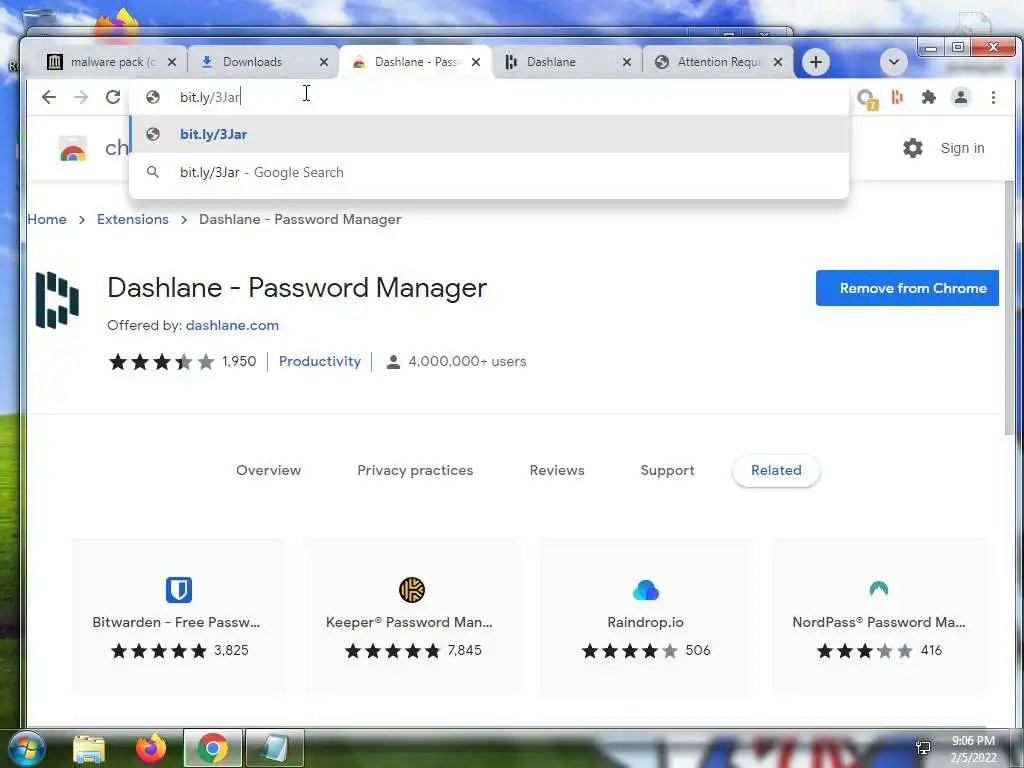Screen dimensions: 1024x768
Task: Open the notepad-like app in the taskbar
Action: [274, 748]
